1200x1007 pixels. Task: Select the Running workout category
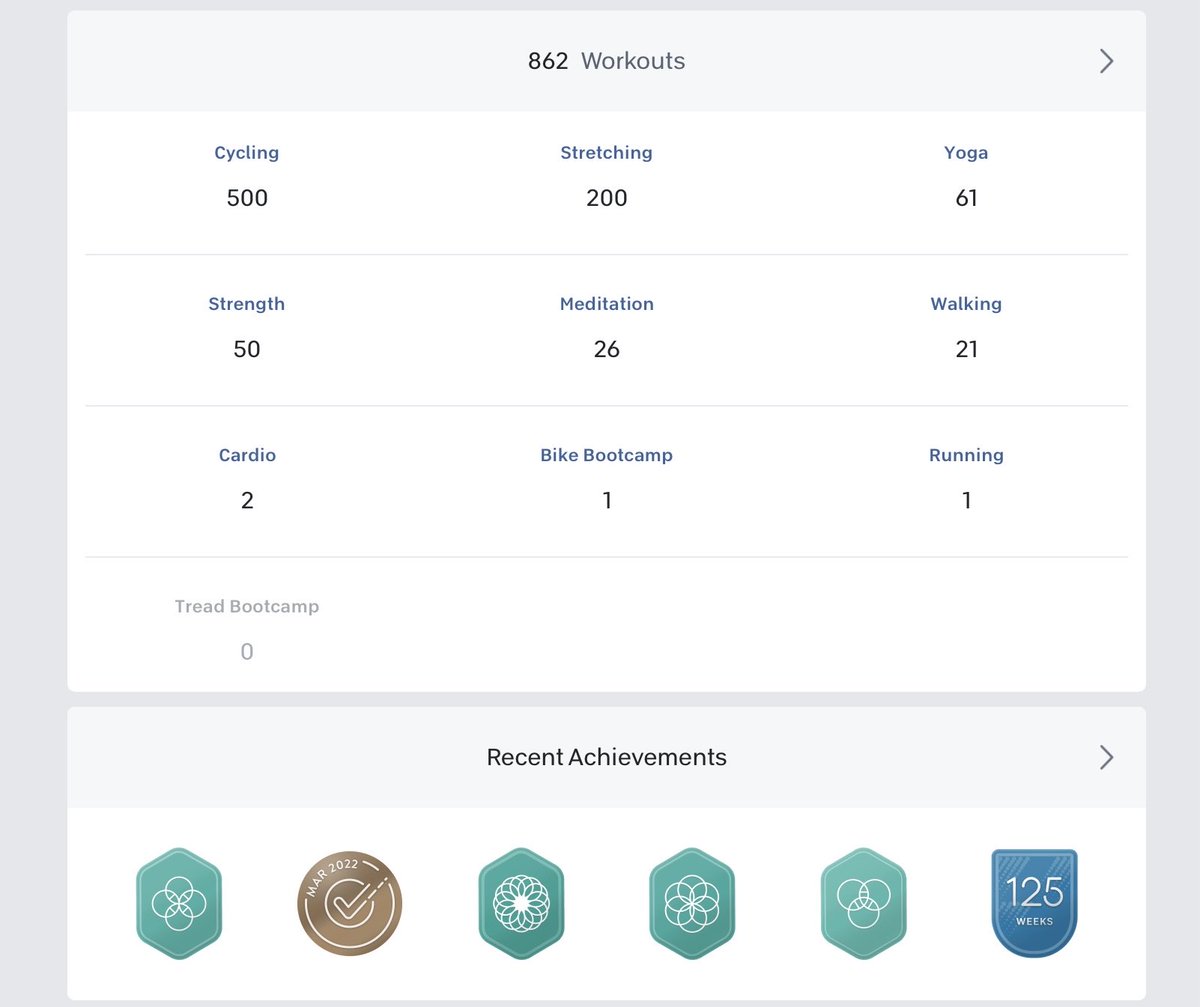point(966,455)
